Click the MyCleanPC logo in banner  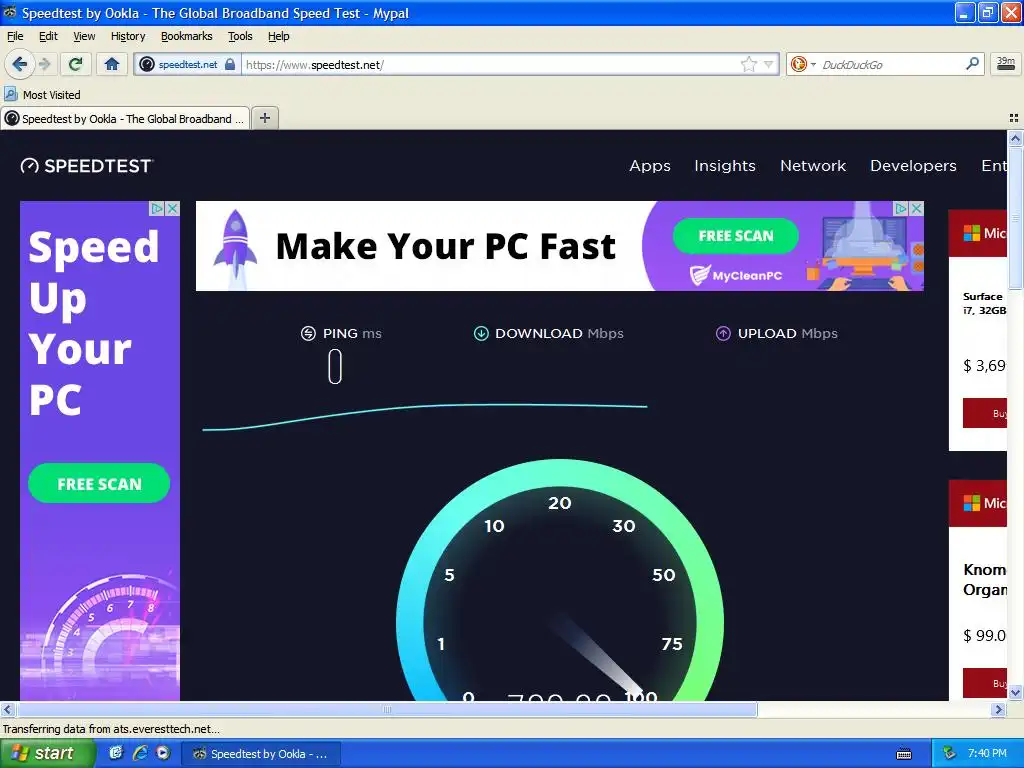pyautogui.click(x=736, y=275)
